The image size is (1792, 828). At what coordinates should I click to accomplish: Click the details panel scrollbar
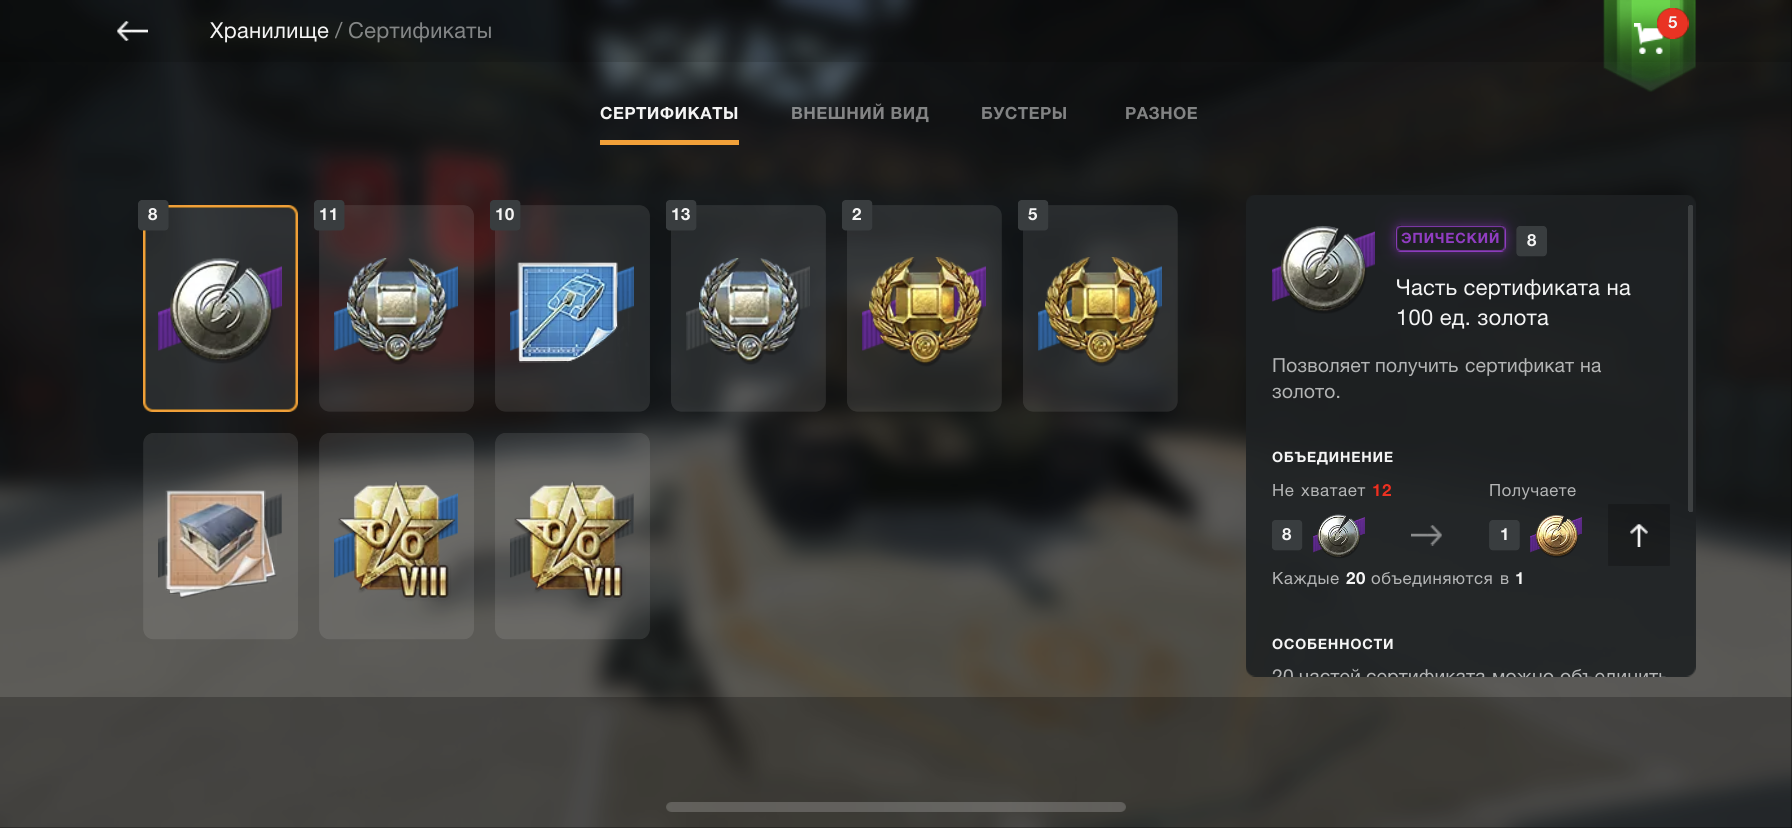tap(1690, 358)
